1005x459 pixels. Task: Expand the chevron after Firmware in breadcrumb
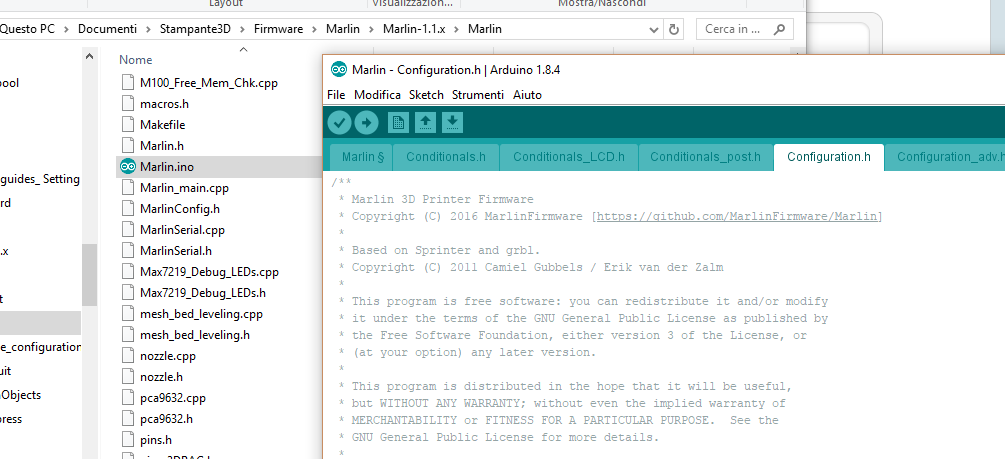[x=314, y=29]
